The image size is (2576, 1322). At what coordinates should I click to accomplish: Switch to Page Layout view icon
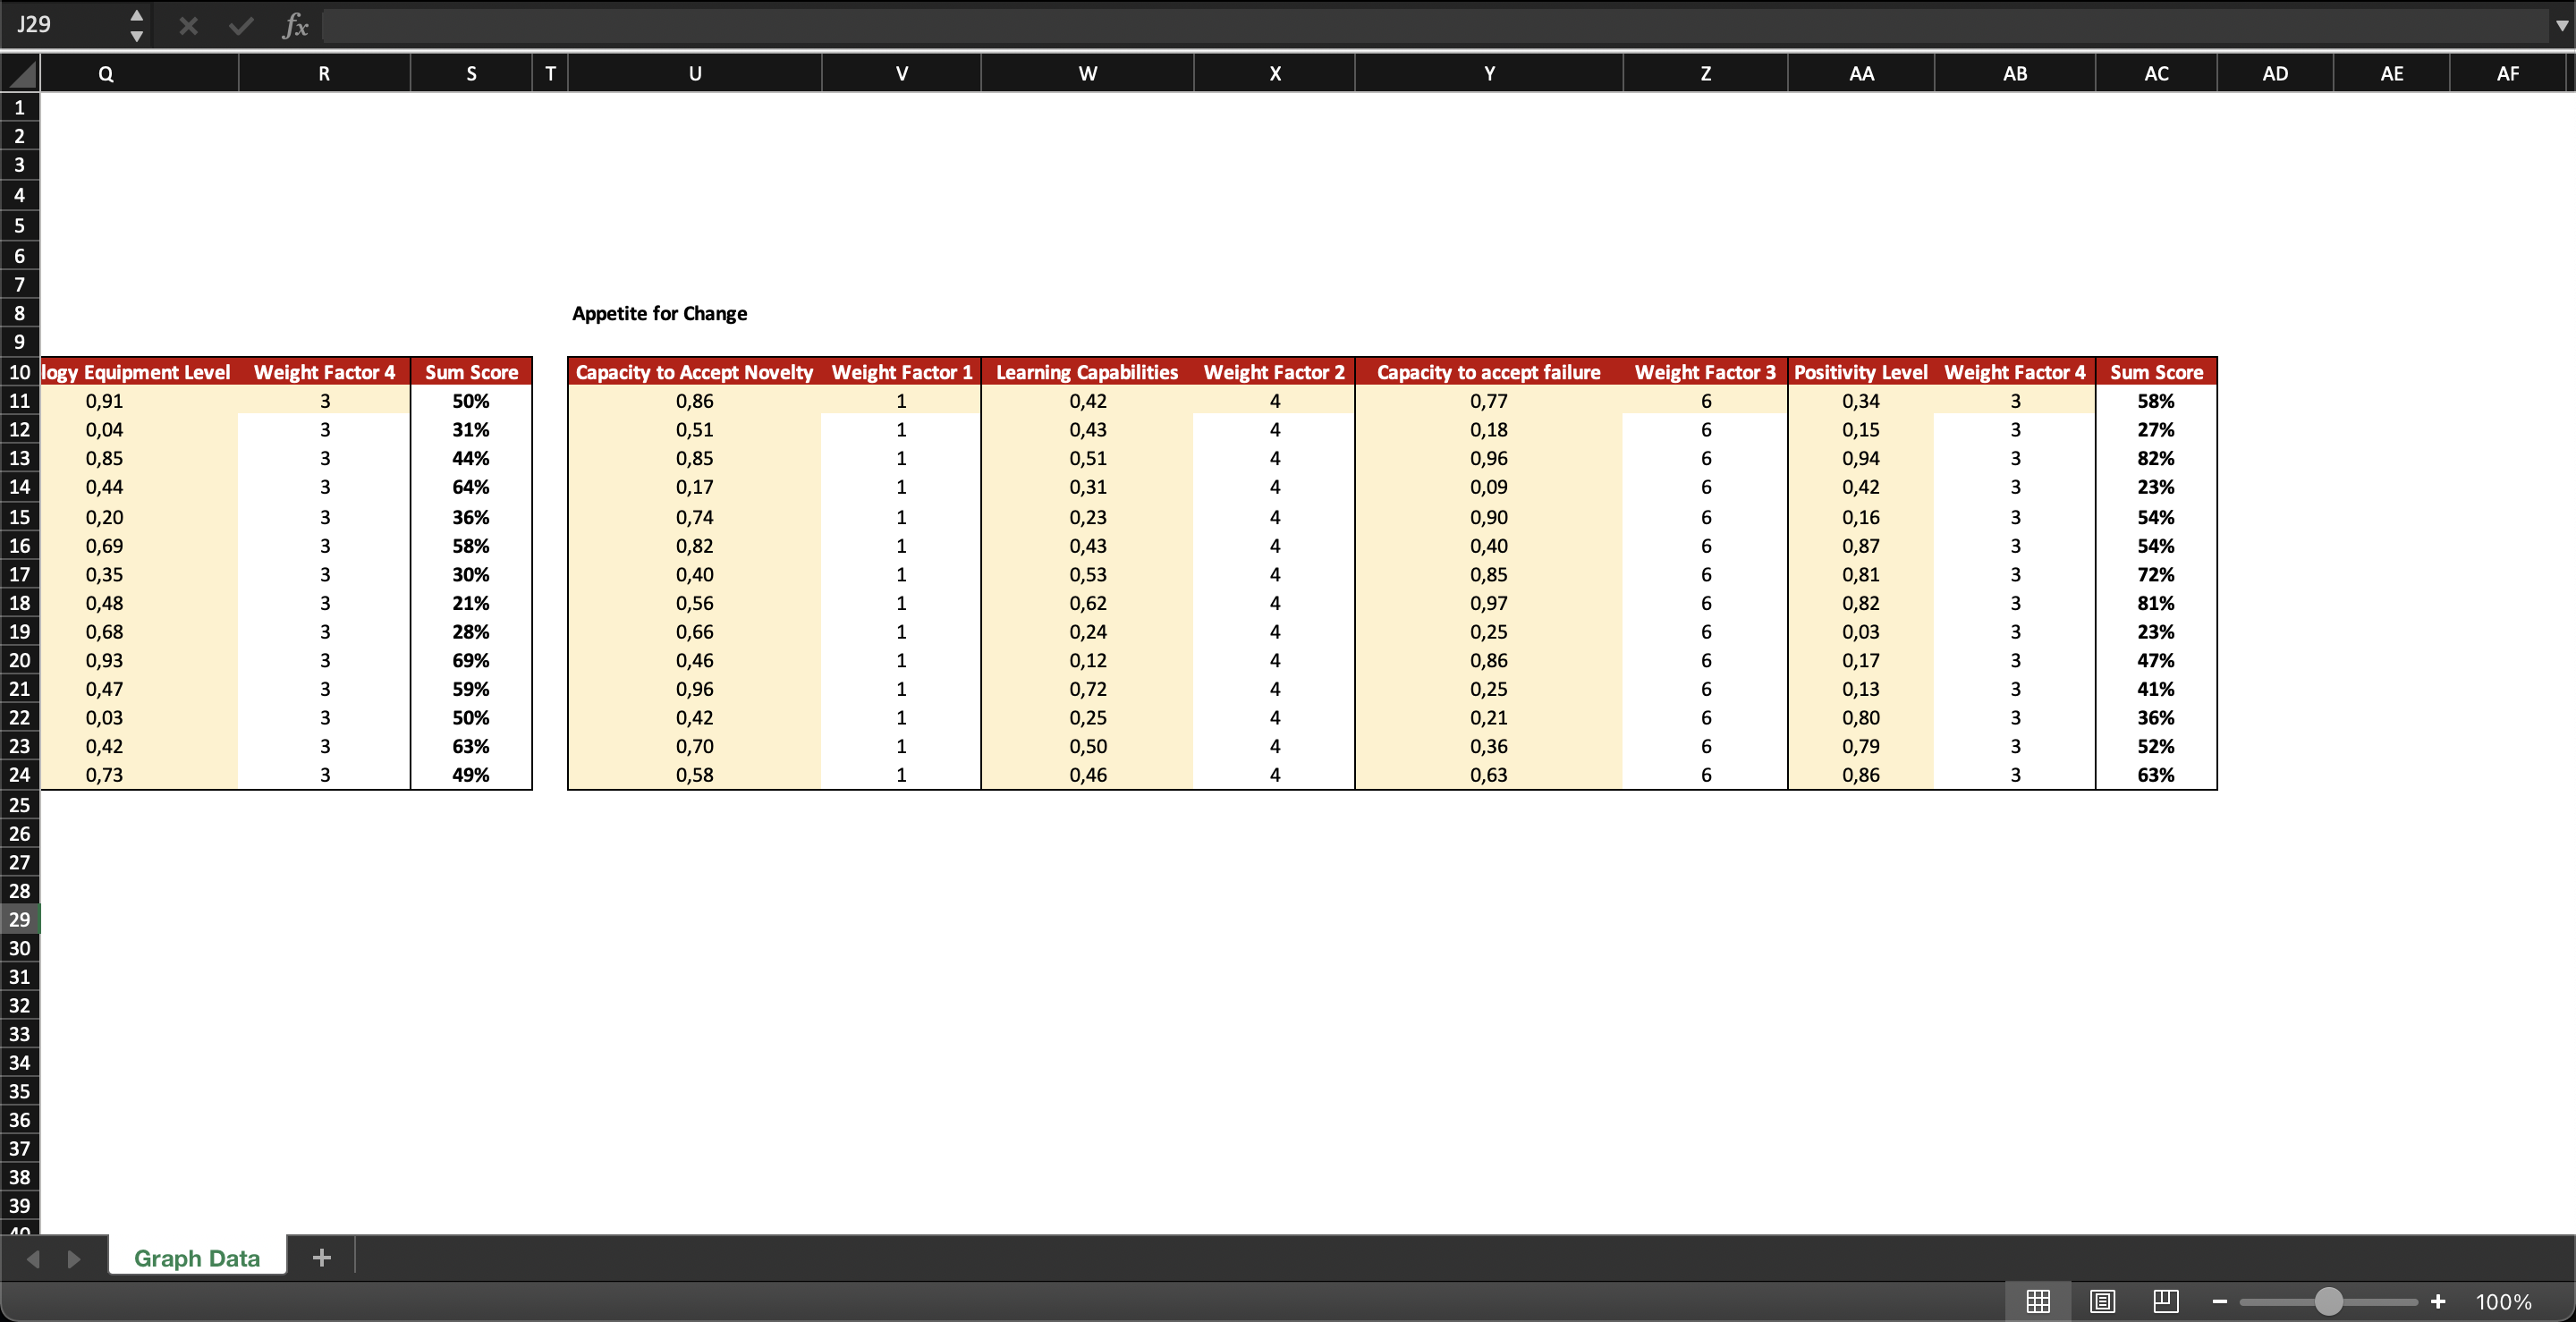tap(2102, 1301)
